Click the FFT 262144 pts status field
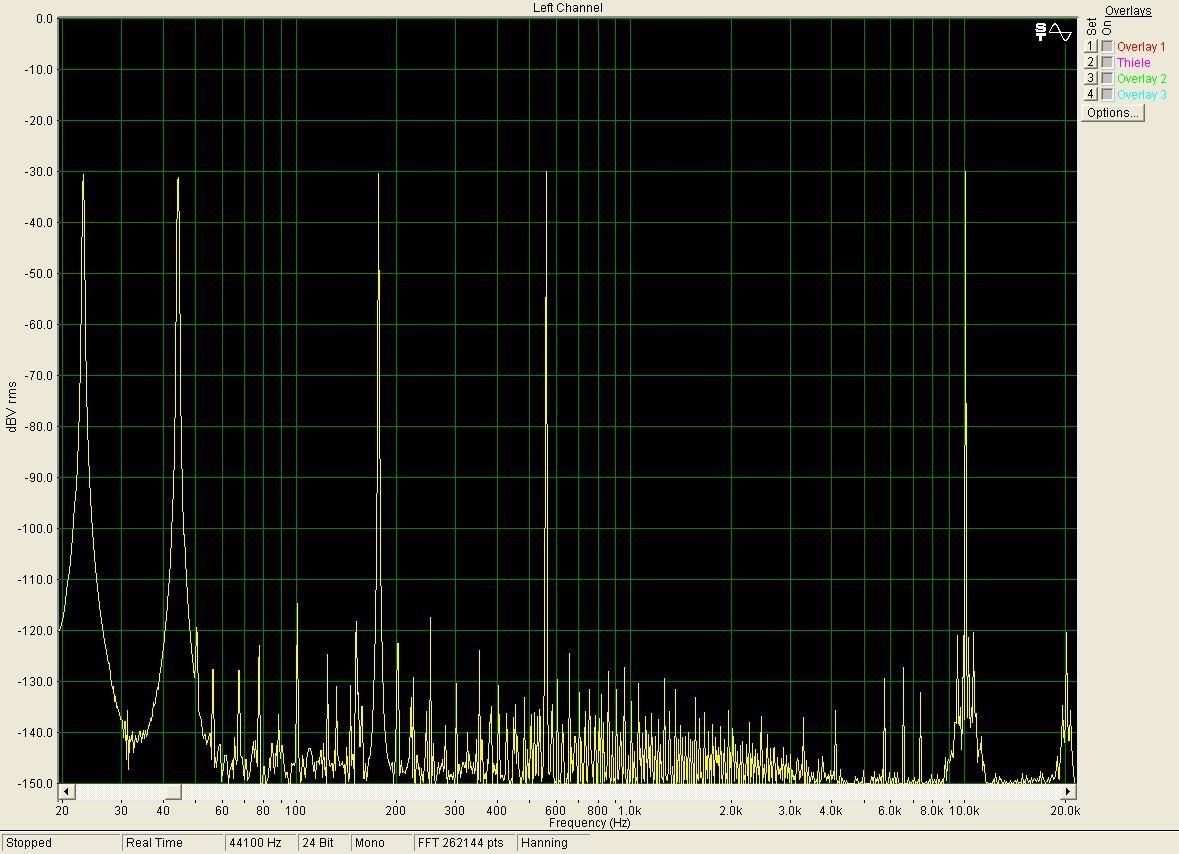Image resolution: width=1179 pixels, height=854 pixels. click(465, 843)
